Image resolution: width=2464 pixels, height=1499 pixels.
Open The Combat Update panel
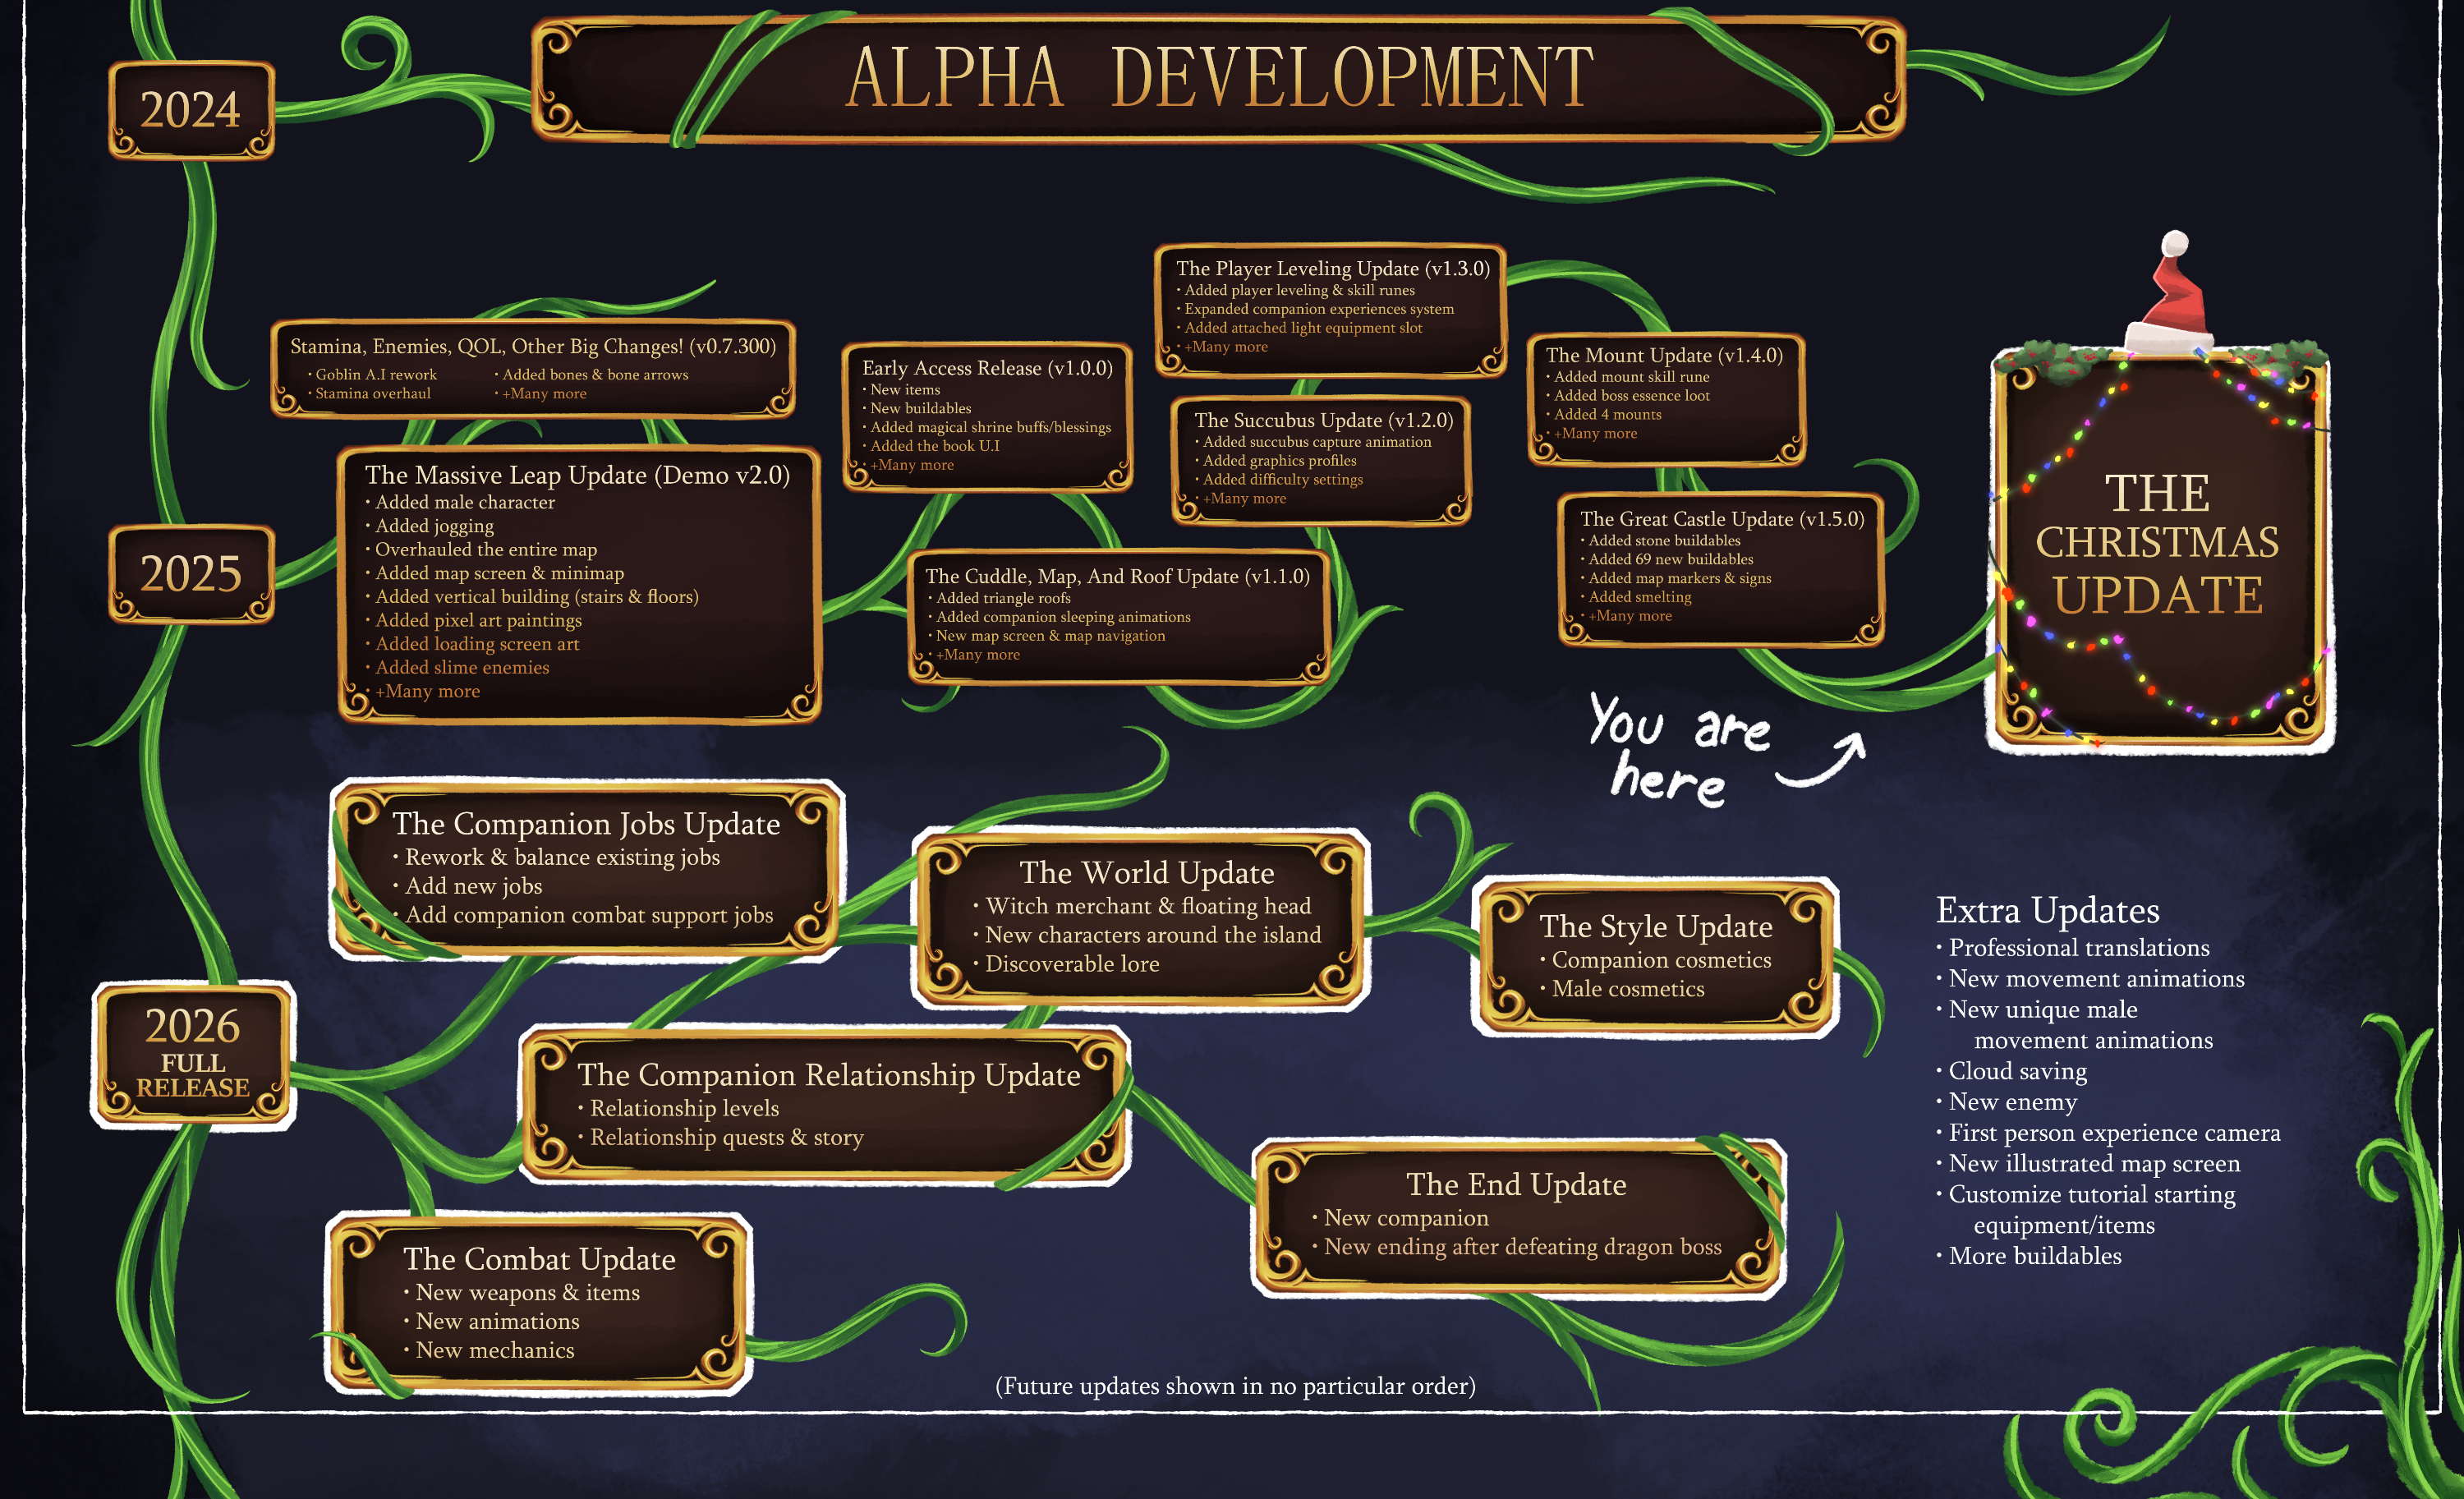539,1303
